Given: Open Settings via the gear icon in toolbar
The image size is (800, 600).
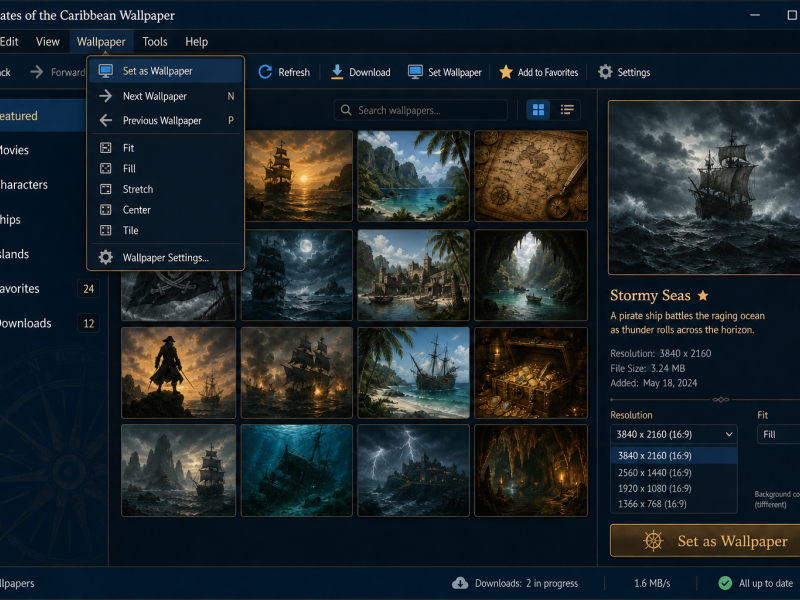Looking at the screenshot, I should (x=605, y=72).
